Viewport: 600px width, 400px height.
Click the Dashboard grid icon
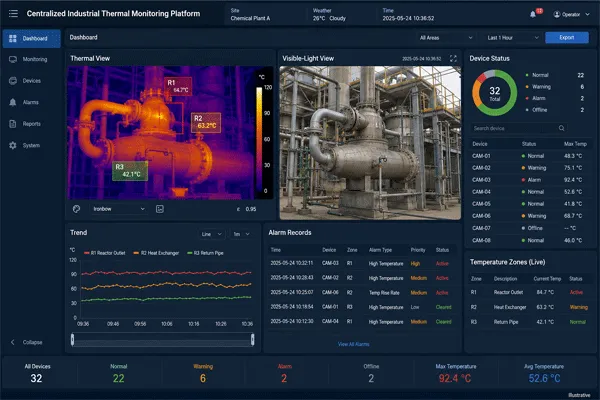13,39
